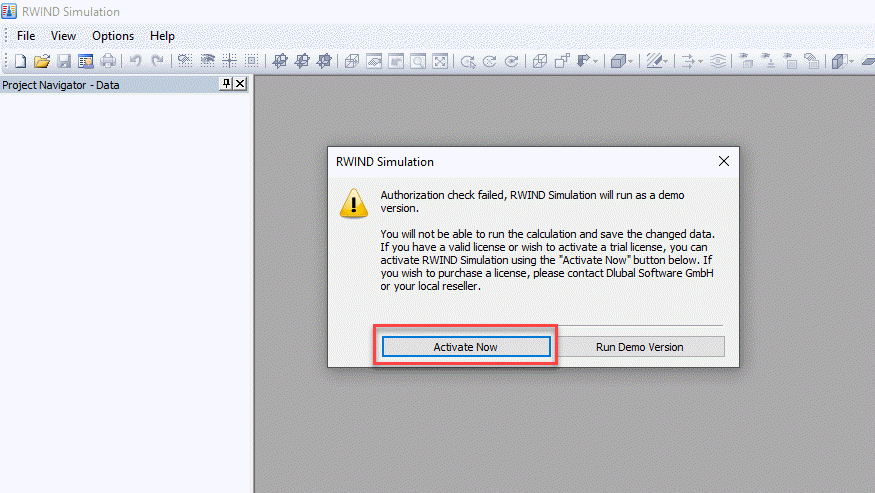The image size is (875, 493).
Task: Click the 'Project Navigator - Data' panel title
Action: [x=61, y=85]
